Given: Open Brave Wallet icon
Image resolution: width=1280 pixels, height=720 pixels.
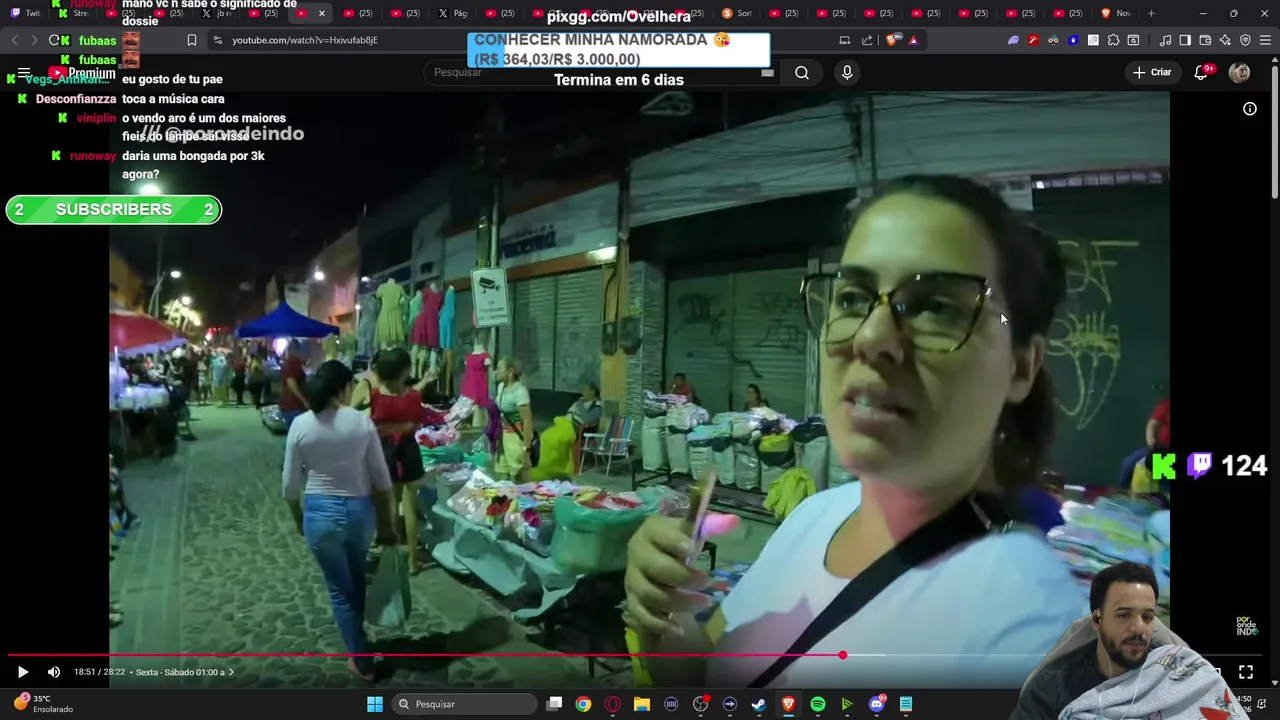Looking at the screenshot, I should coord(1205,40).
